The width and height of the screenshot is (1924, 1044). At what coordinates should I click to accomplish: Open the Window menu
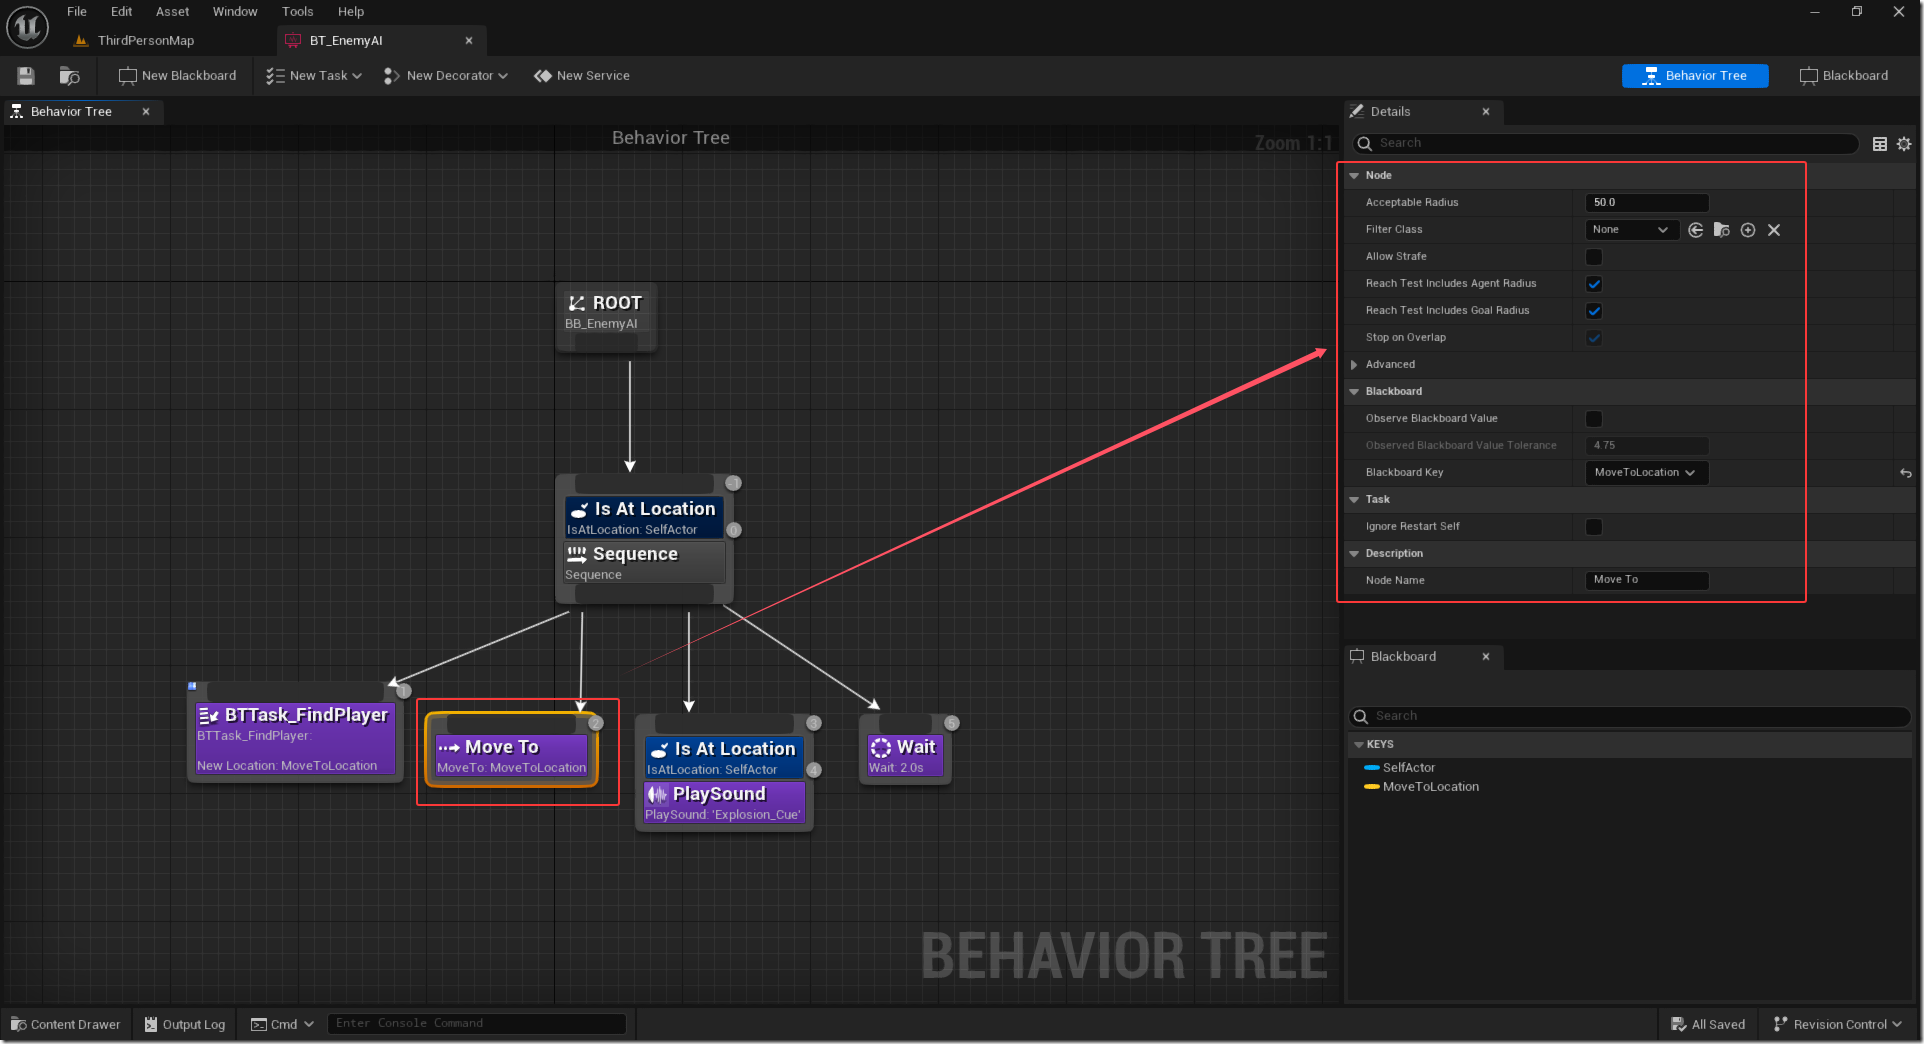click(x=235, y=12)
